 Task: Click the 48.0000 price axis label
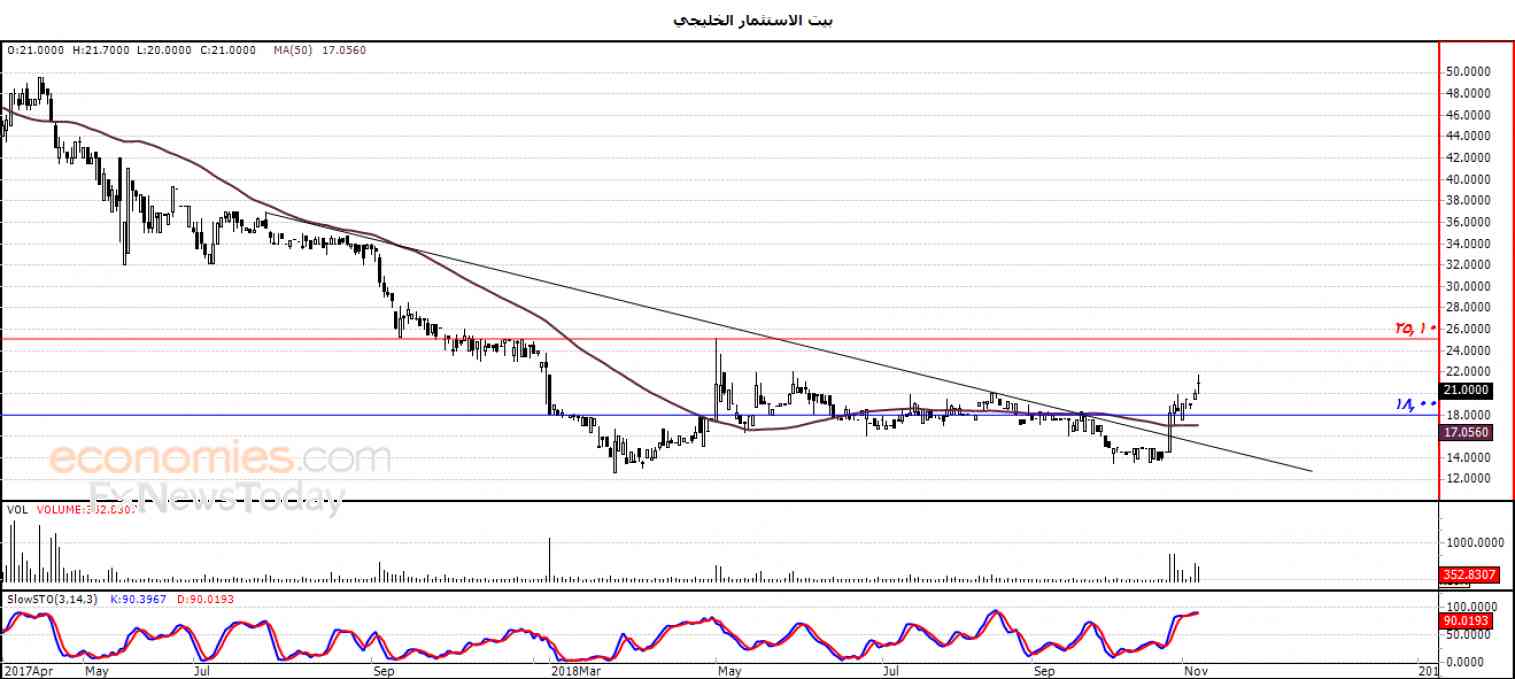tap(1467, 94)
